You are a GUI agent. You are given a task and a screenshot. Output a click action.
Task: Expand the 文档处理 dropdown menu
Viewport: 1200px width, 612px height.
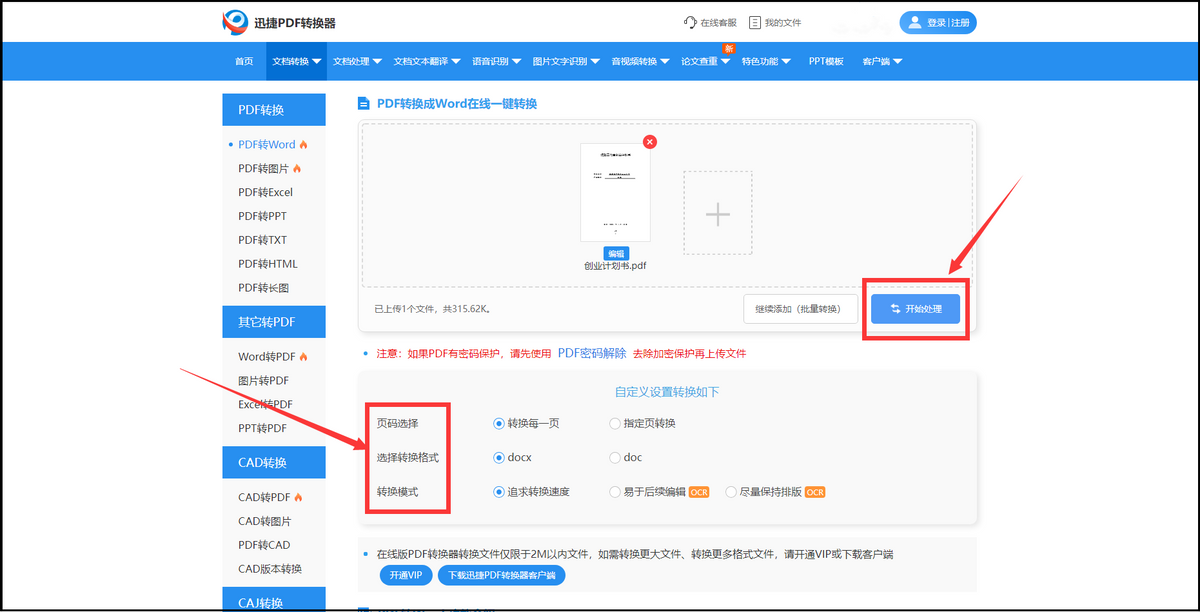point(357,61)
